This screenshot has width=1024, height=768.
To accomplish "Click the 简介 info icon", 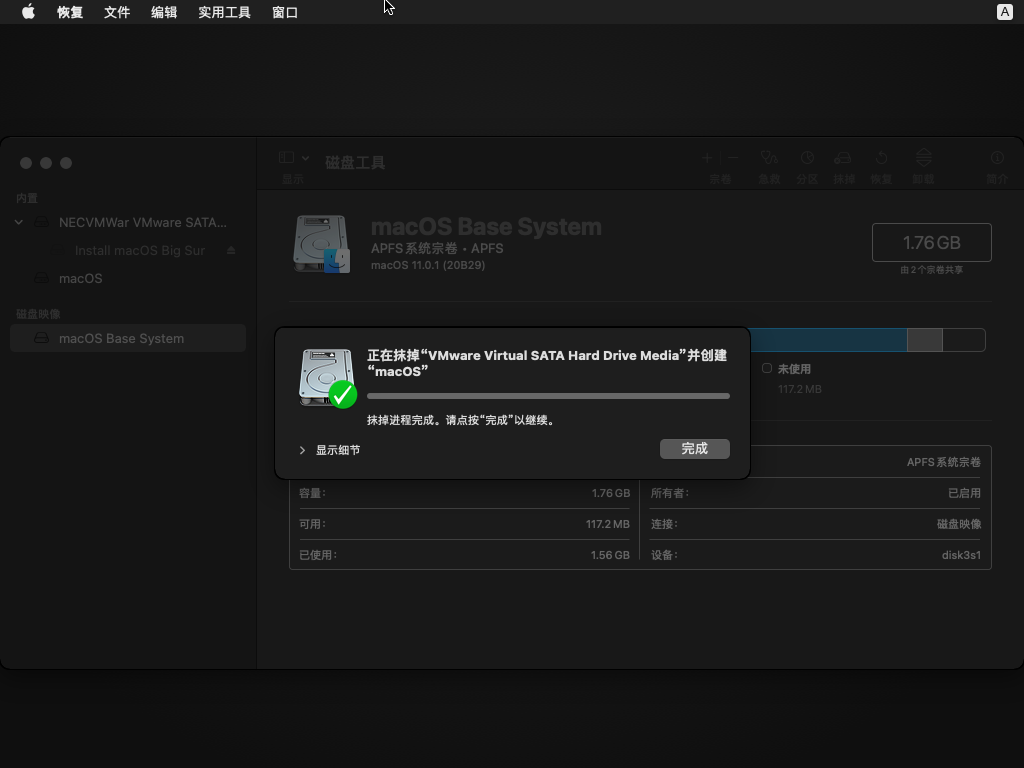I will (997, 157).
